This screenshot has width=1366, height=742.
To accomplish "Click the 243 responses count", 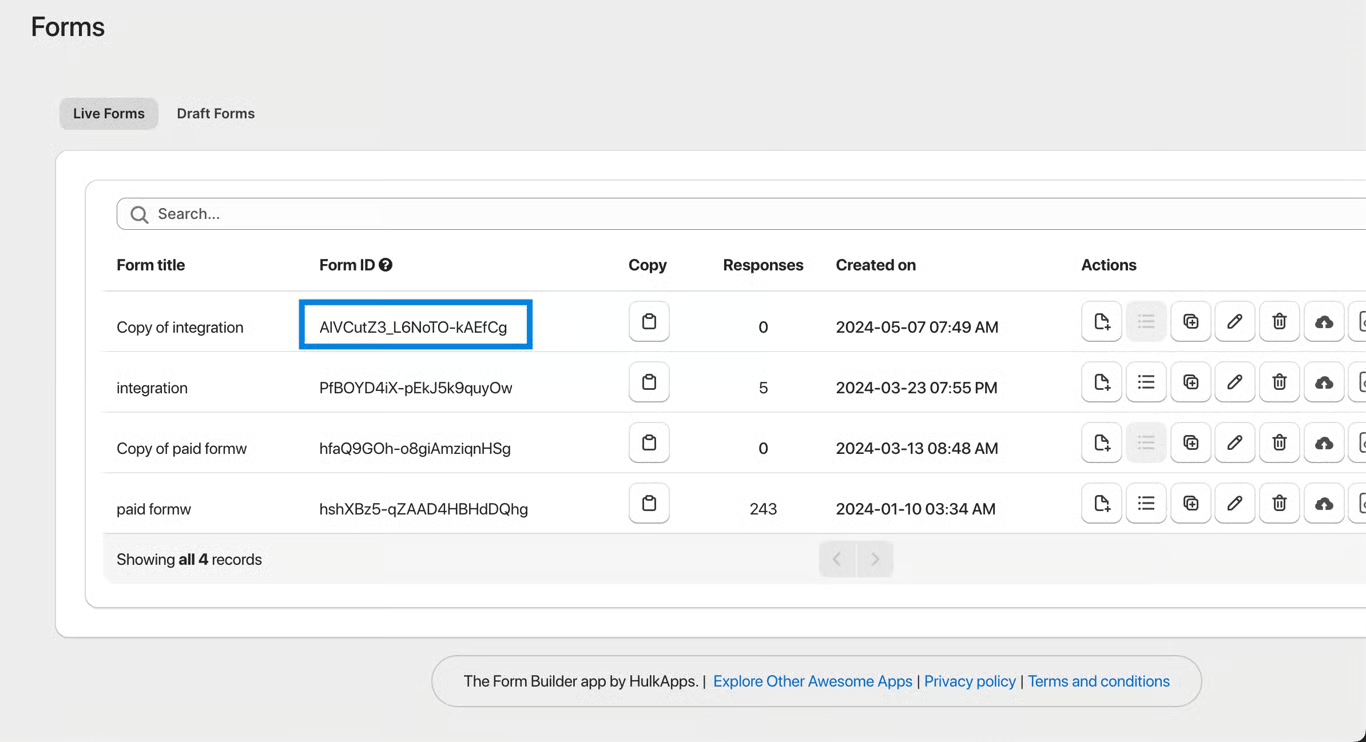I will (763, 509).
